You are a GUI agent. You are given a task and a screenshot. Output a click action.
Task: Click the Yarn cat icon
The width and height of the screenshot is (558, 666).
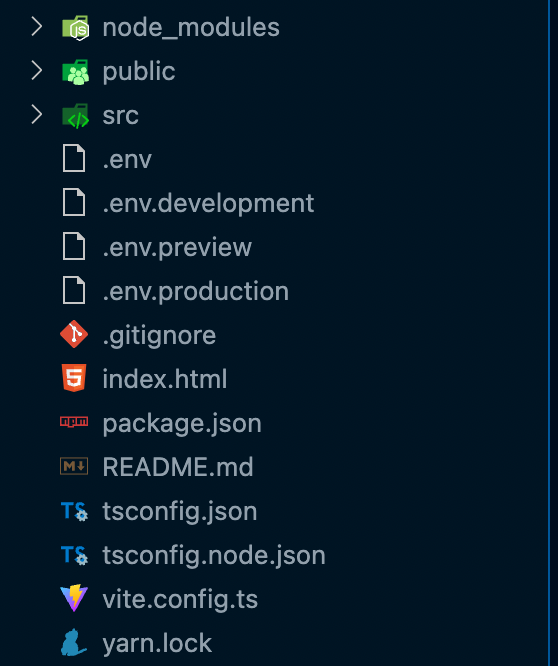tap(73, 642)
